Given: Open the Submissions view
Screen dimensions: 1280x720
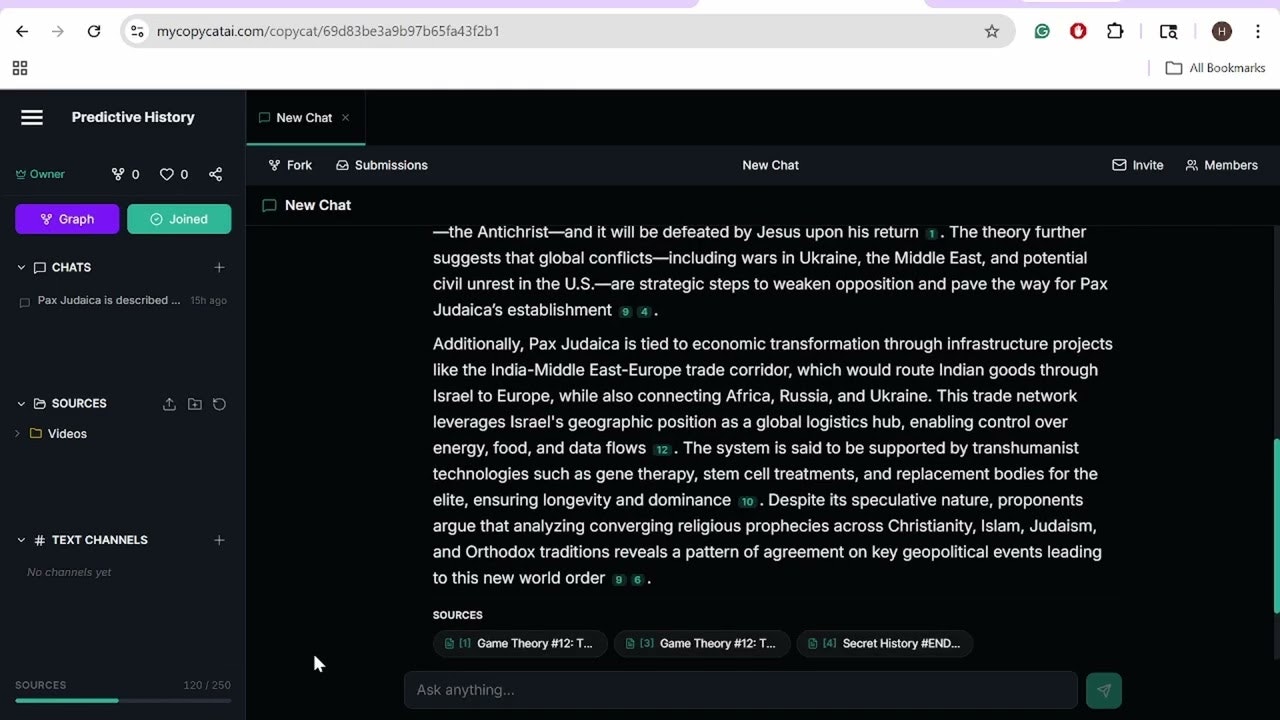Looking at the screenshot, I should pyautogui.click(x=381, y=165).
